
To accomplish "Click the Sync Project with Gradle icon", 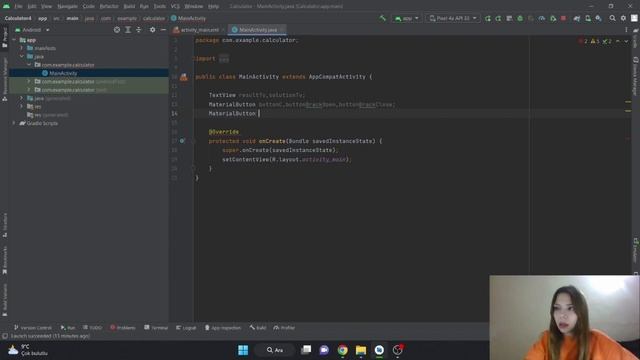I will click(577, 18).
